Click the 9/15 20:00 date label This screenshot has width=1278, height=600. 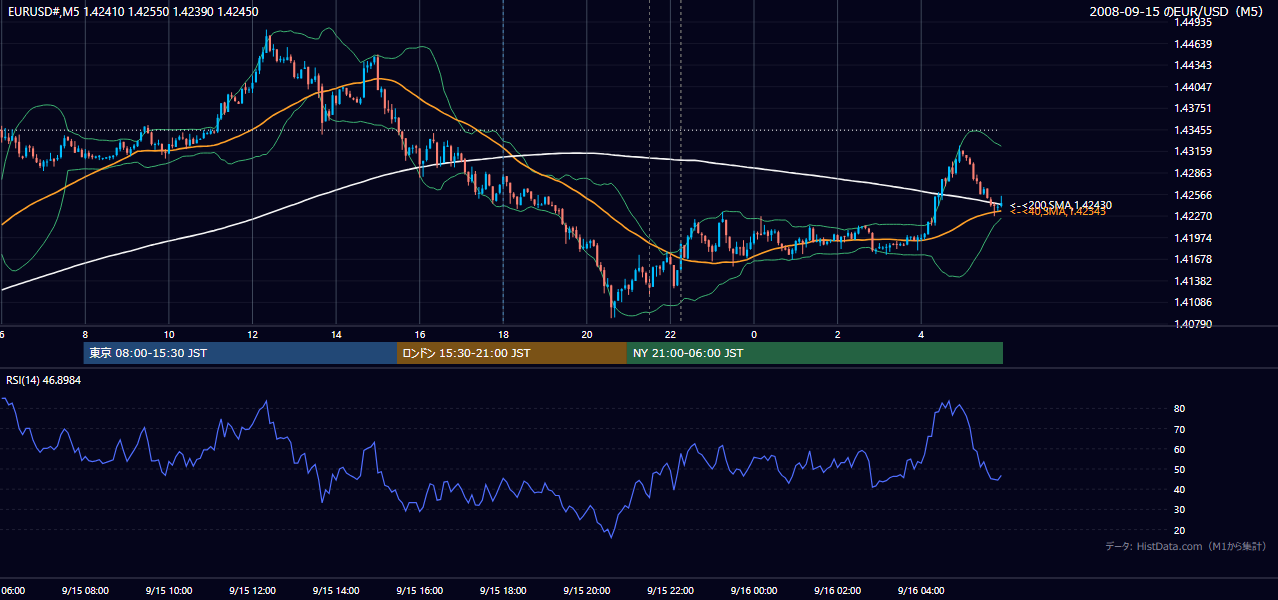pos(587,591)
